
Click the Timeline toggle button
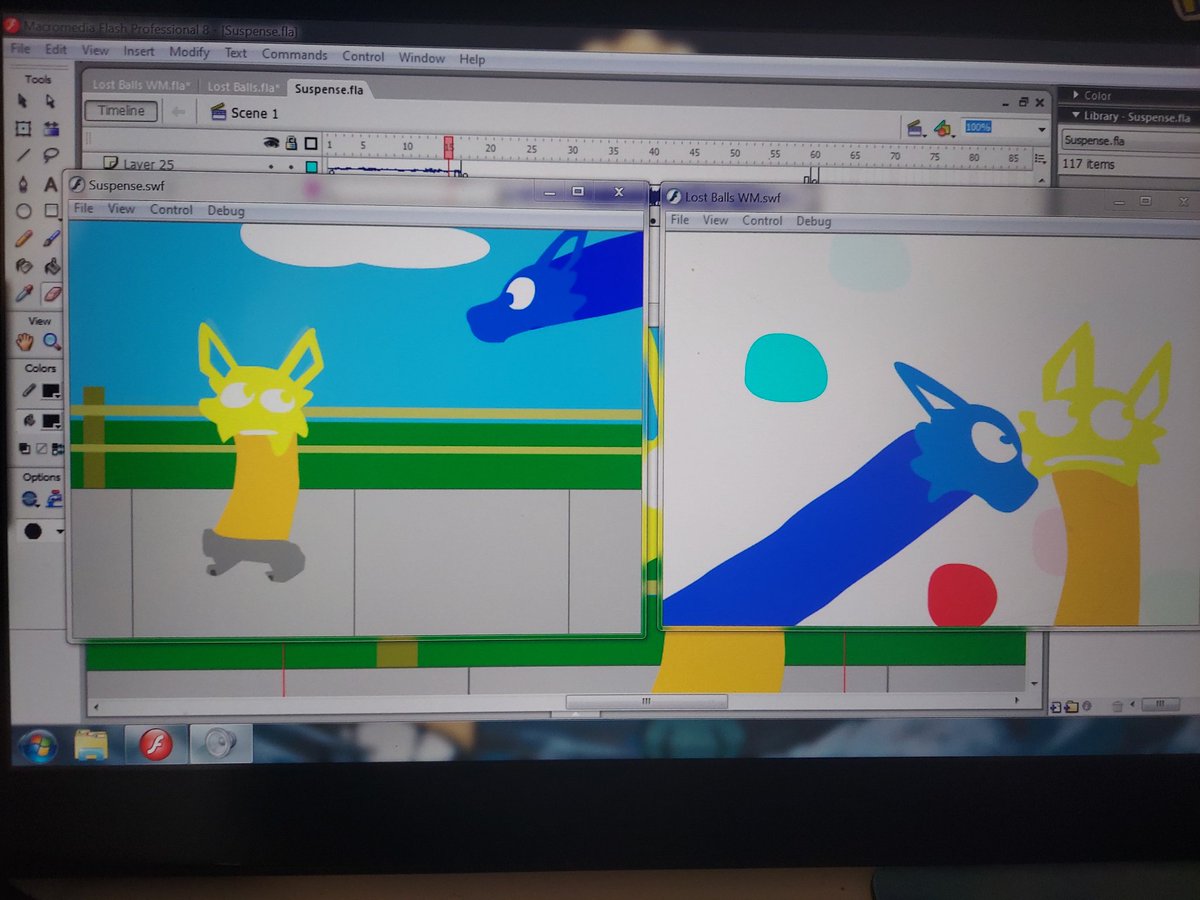(121, 111)
